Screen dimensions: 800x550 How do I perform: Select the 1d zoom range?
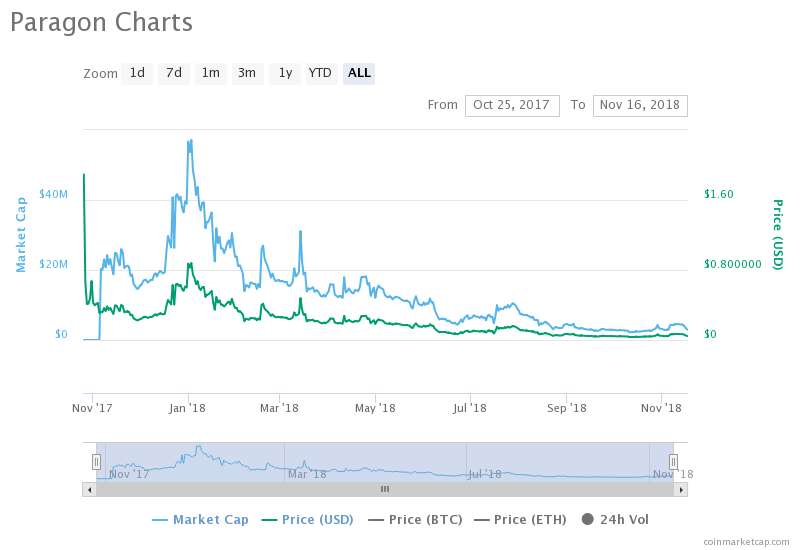point(137,73)
